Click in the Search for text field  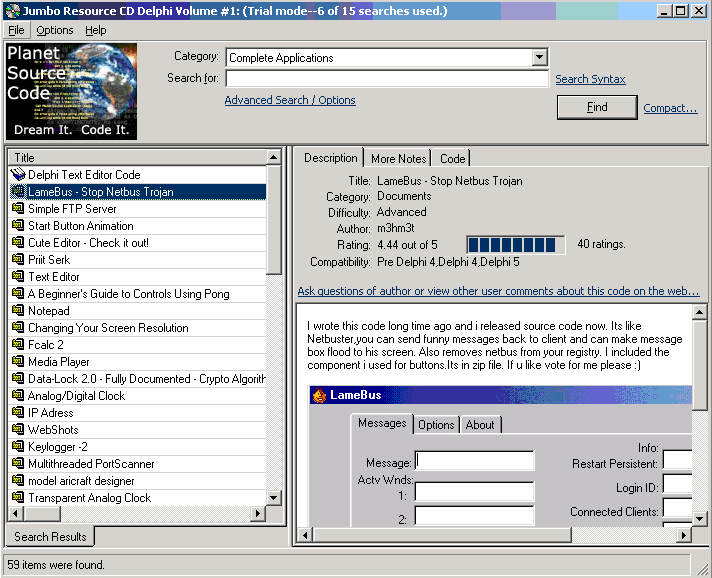click(x=387, y=79)
